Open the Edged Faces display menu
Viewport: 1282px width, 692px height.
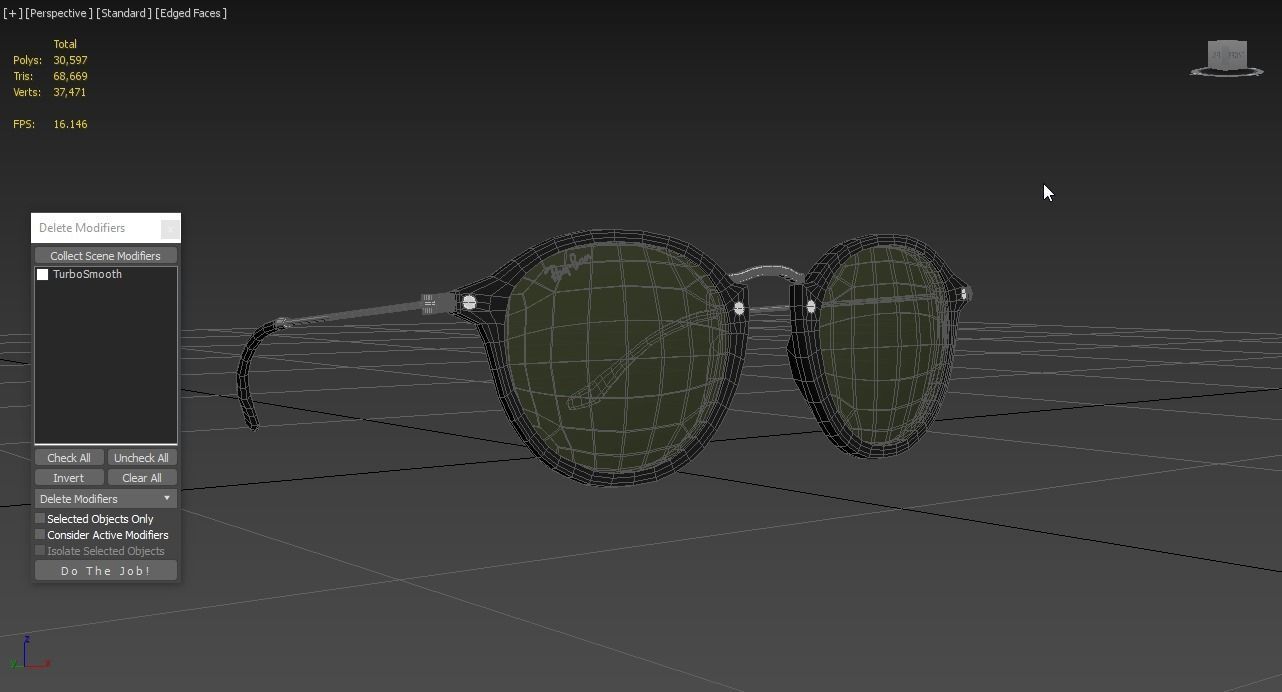point(191,13)
